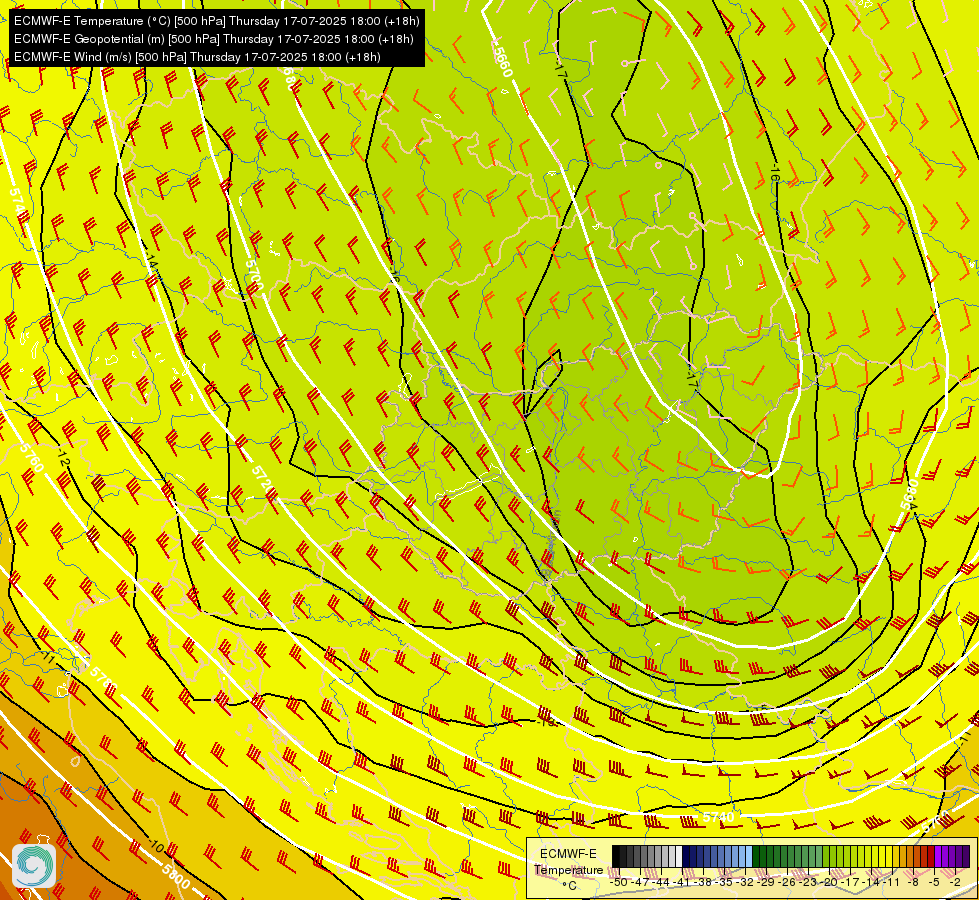The image size is (979, 900).
Task: Click the ECMWF-E title in the legend box
Action: pos(568,854)
